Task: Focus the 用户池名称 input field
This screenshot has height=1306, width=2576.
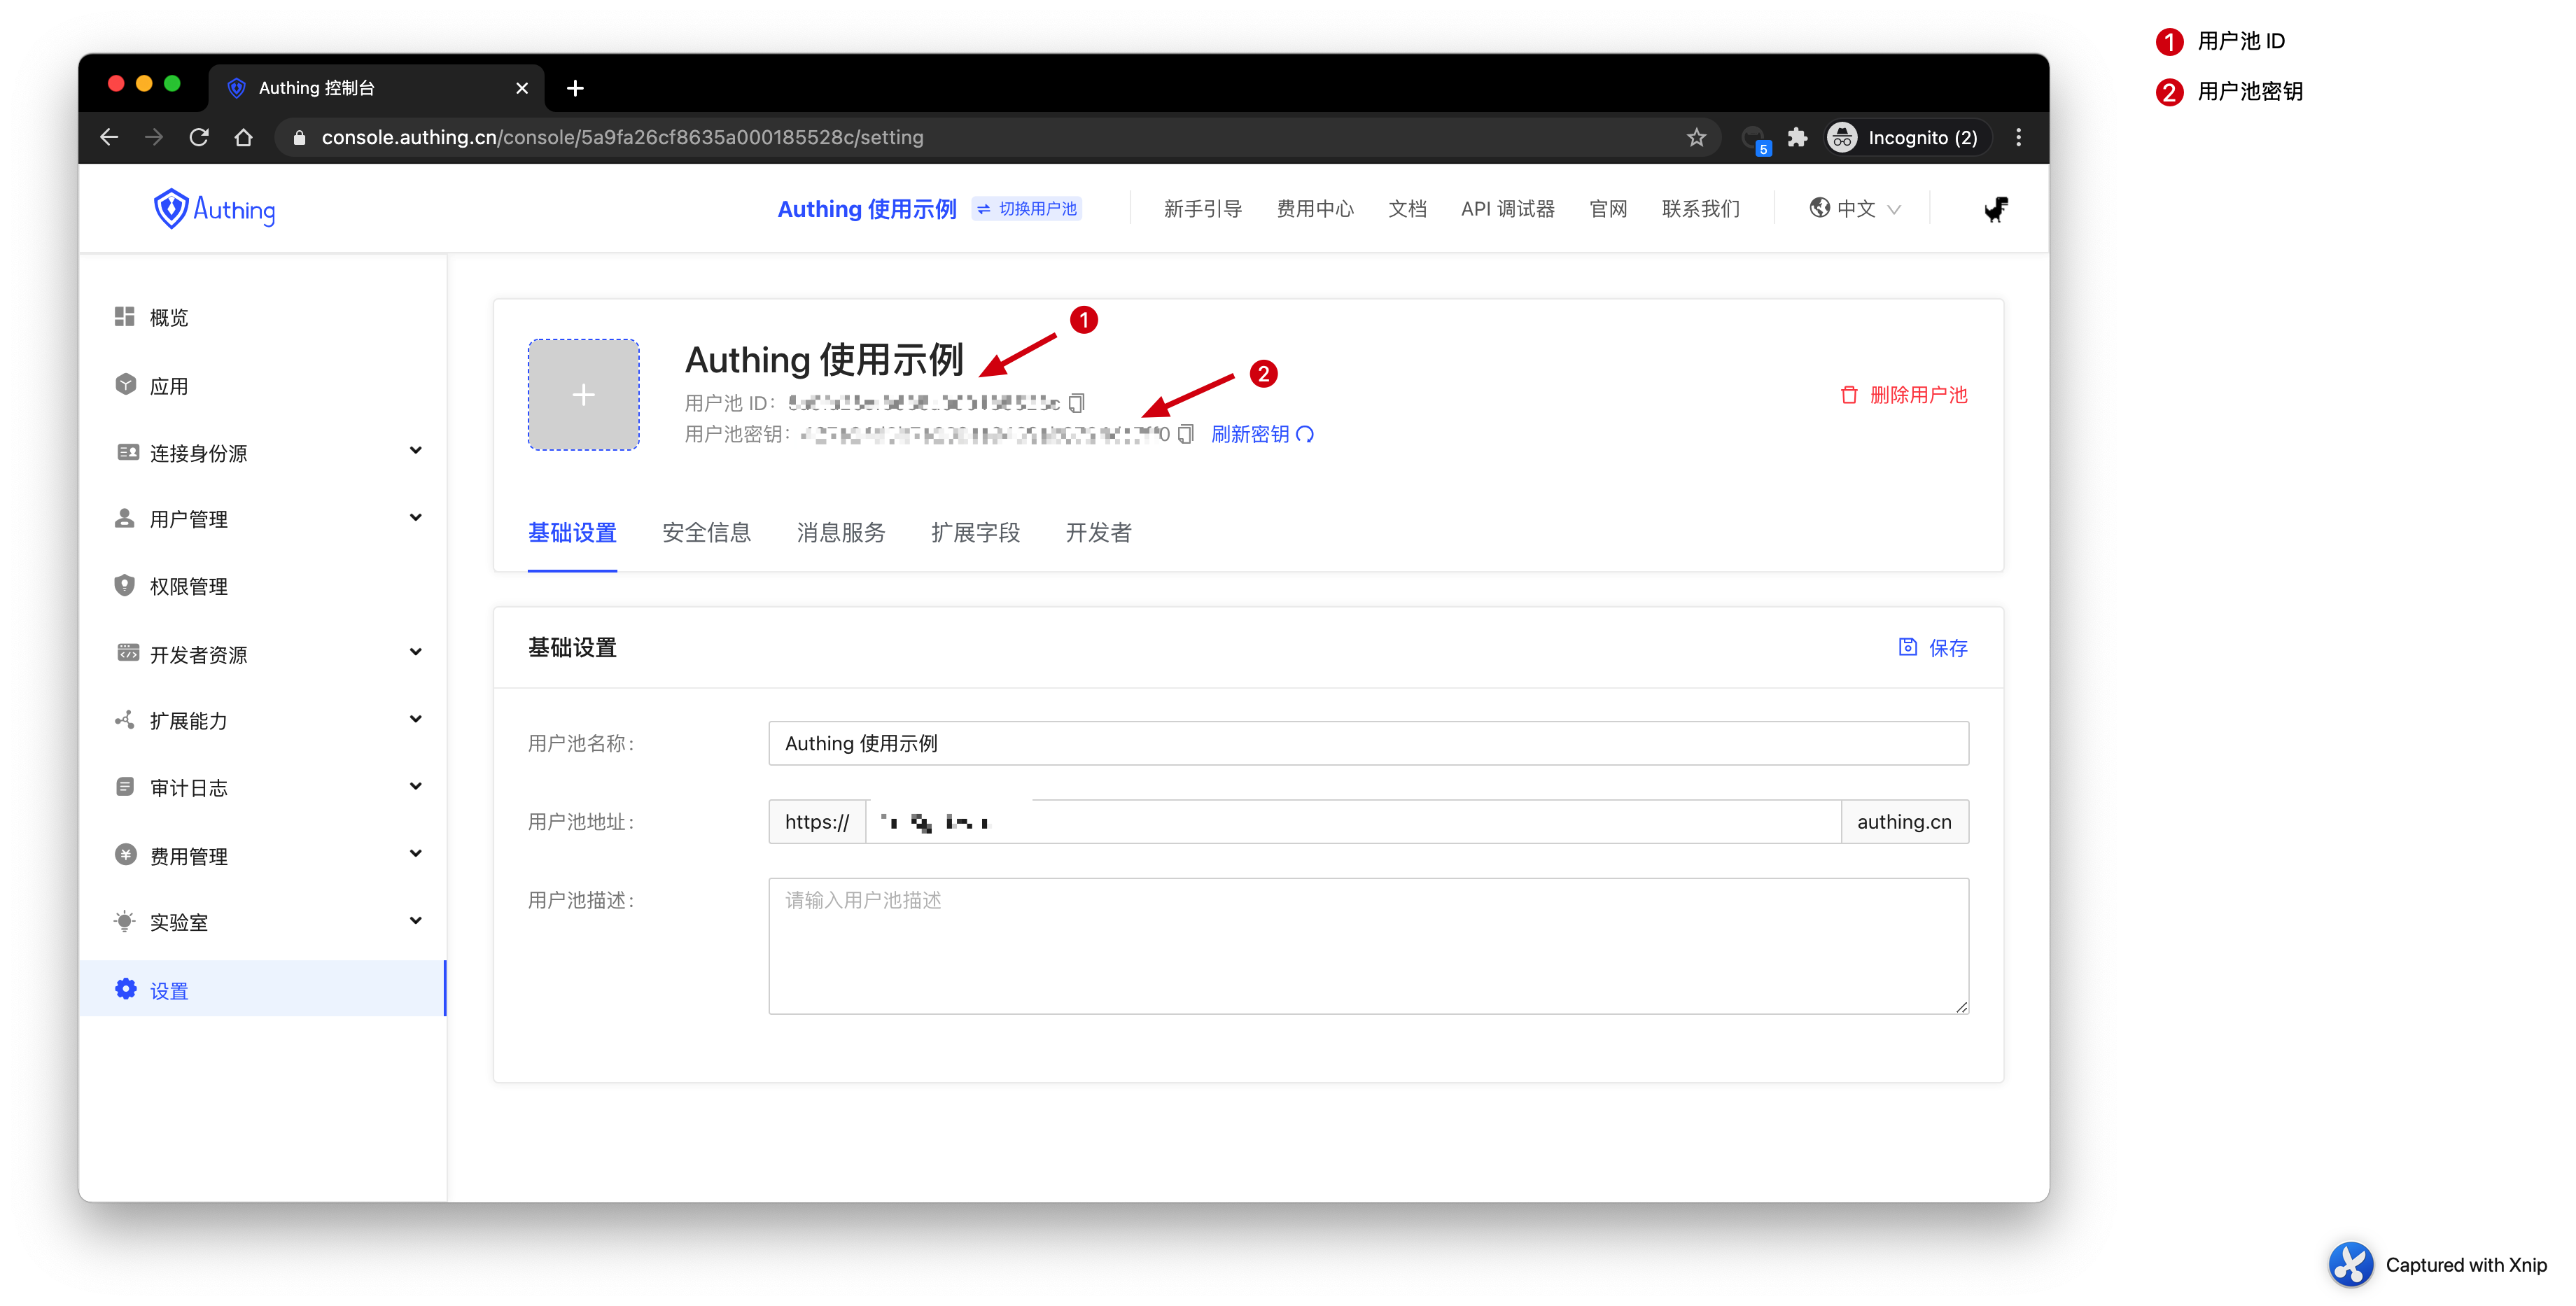Action: pyautogui.click(x=1368, y=743)
